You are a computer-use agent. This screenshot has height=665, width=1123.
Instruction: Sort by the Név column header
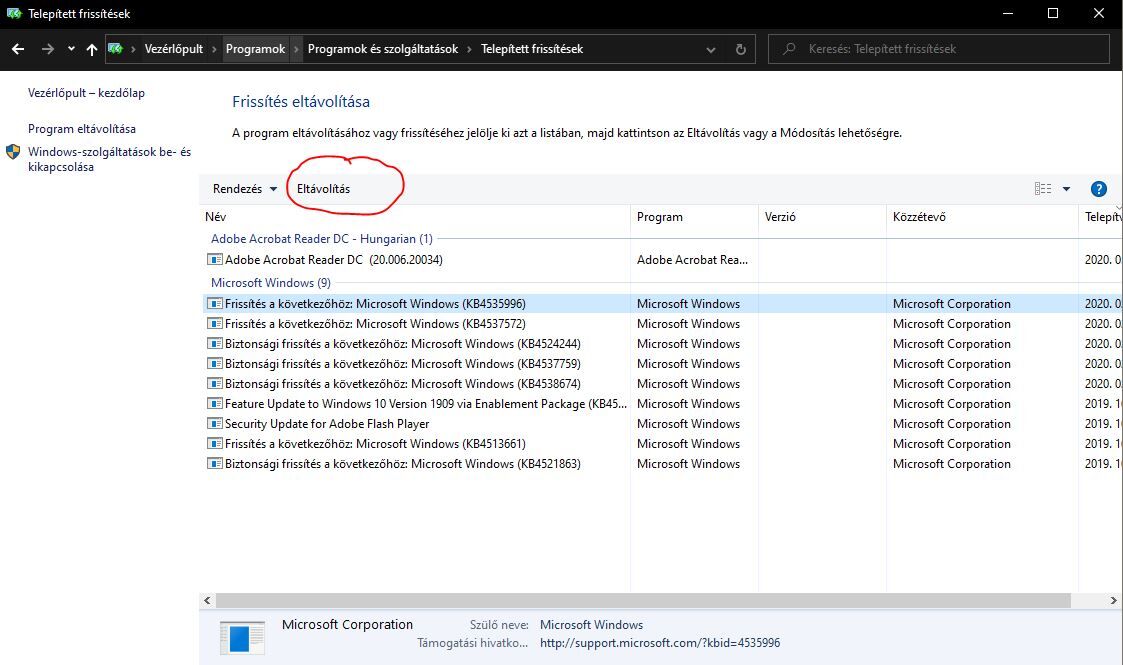click(215, 217)
